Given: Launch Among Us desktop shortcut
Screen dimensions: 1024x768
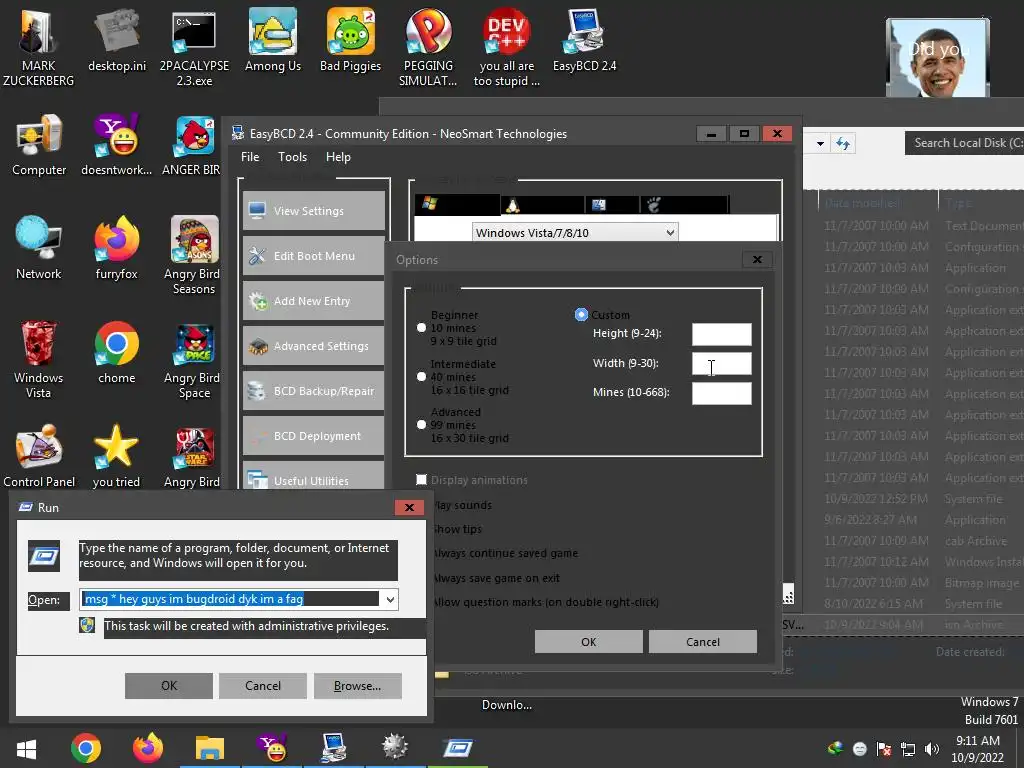Looking at the screenshot, I should coord(272,40).
